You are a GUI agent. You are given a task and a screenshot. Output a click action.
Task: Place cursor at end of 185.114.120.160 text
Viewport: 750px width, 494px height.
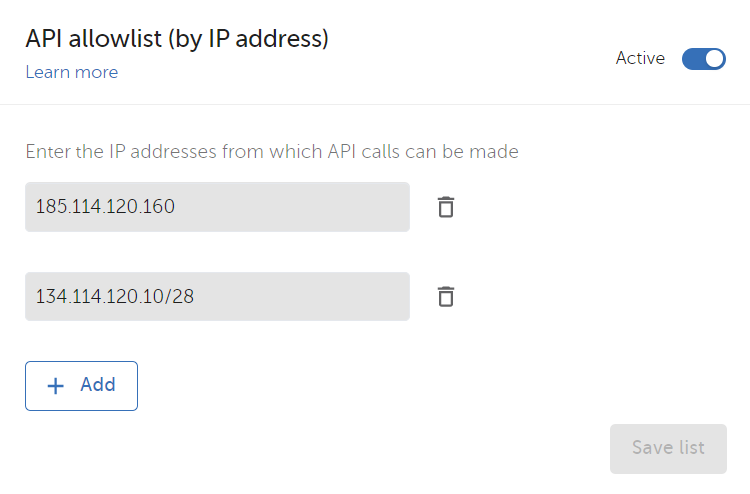click(x=177, y=207)
